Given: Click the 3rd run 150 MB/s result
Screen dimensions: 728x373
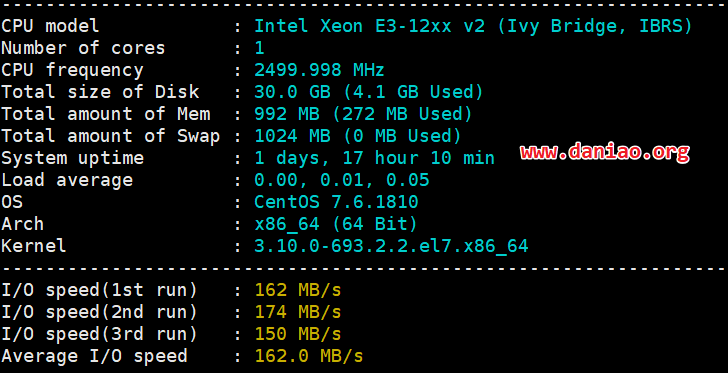Looking at the screenshot, I should 298,334.
